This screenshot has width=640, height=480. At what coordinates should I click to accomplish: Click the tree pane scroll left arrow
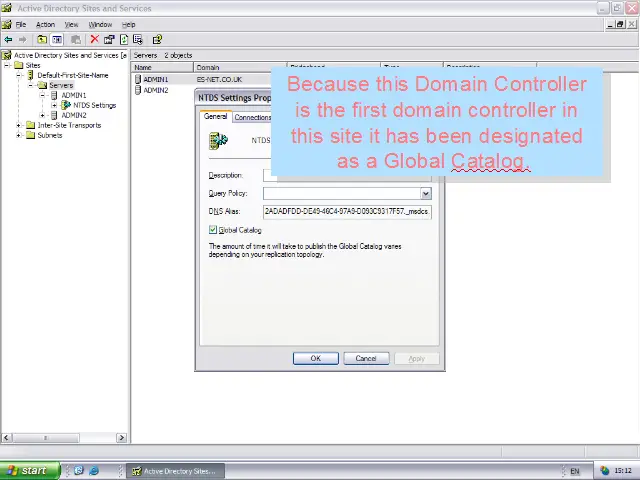click(x=7, y=438)
